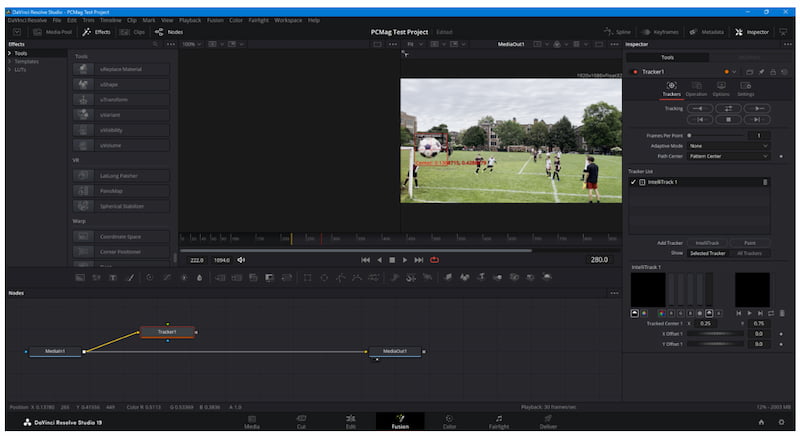Click search icon in Effects panel
The image size is (800, 436).
[x=156, y=44]
